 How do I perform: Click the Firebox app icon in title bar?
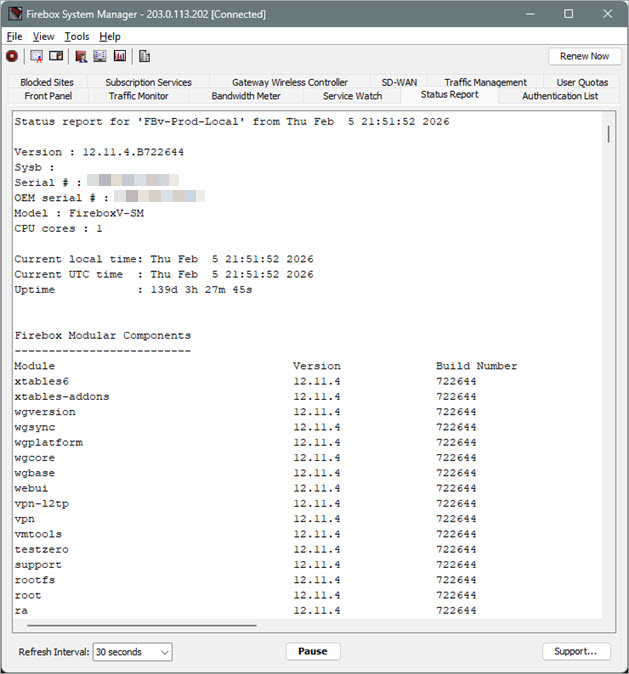[x=15, y=13]
